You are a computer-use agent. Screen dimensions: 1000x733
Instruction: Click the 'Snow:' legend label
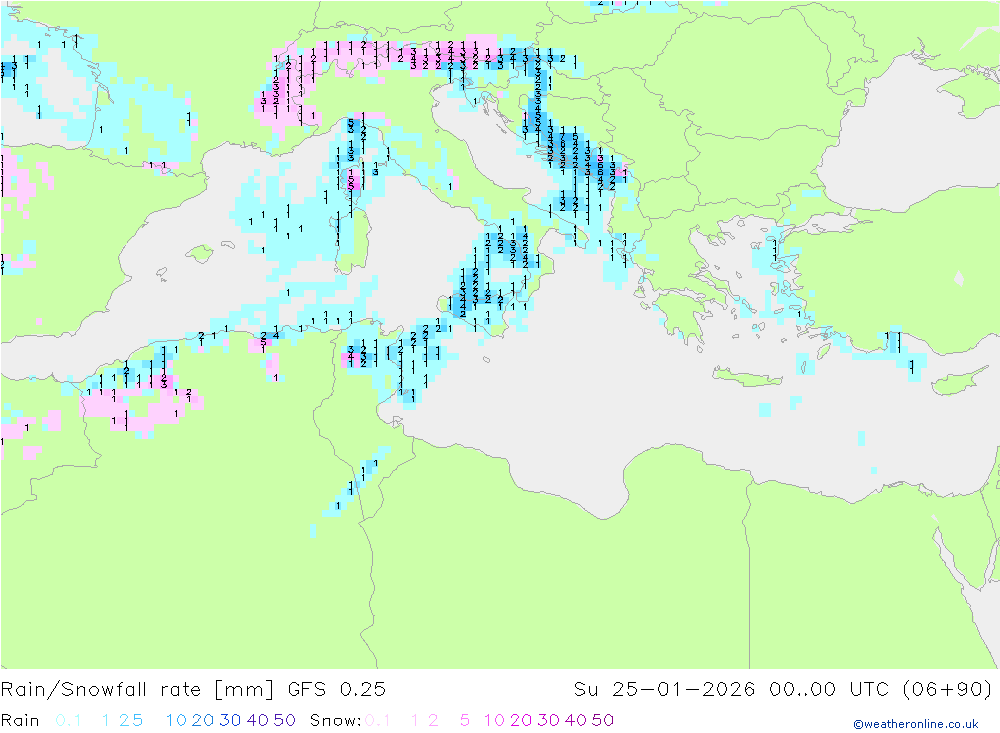(x=335, y=720)
